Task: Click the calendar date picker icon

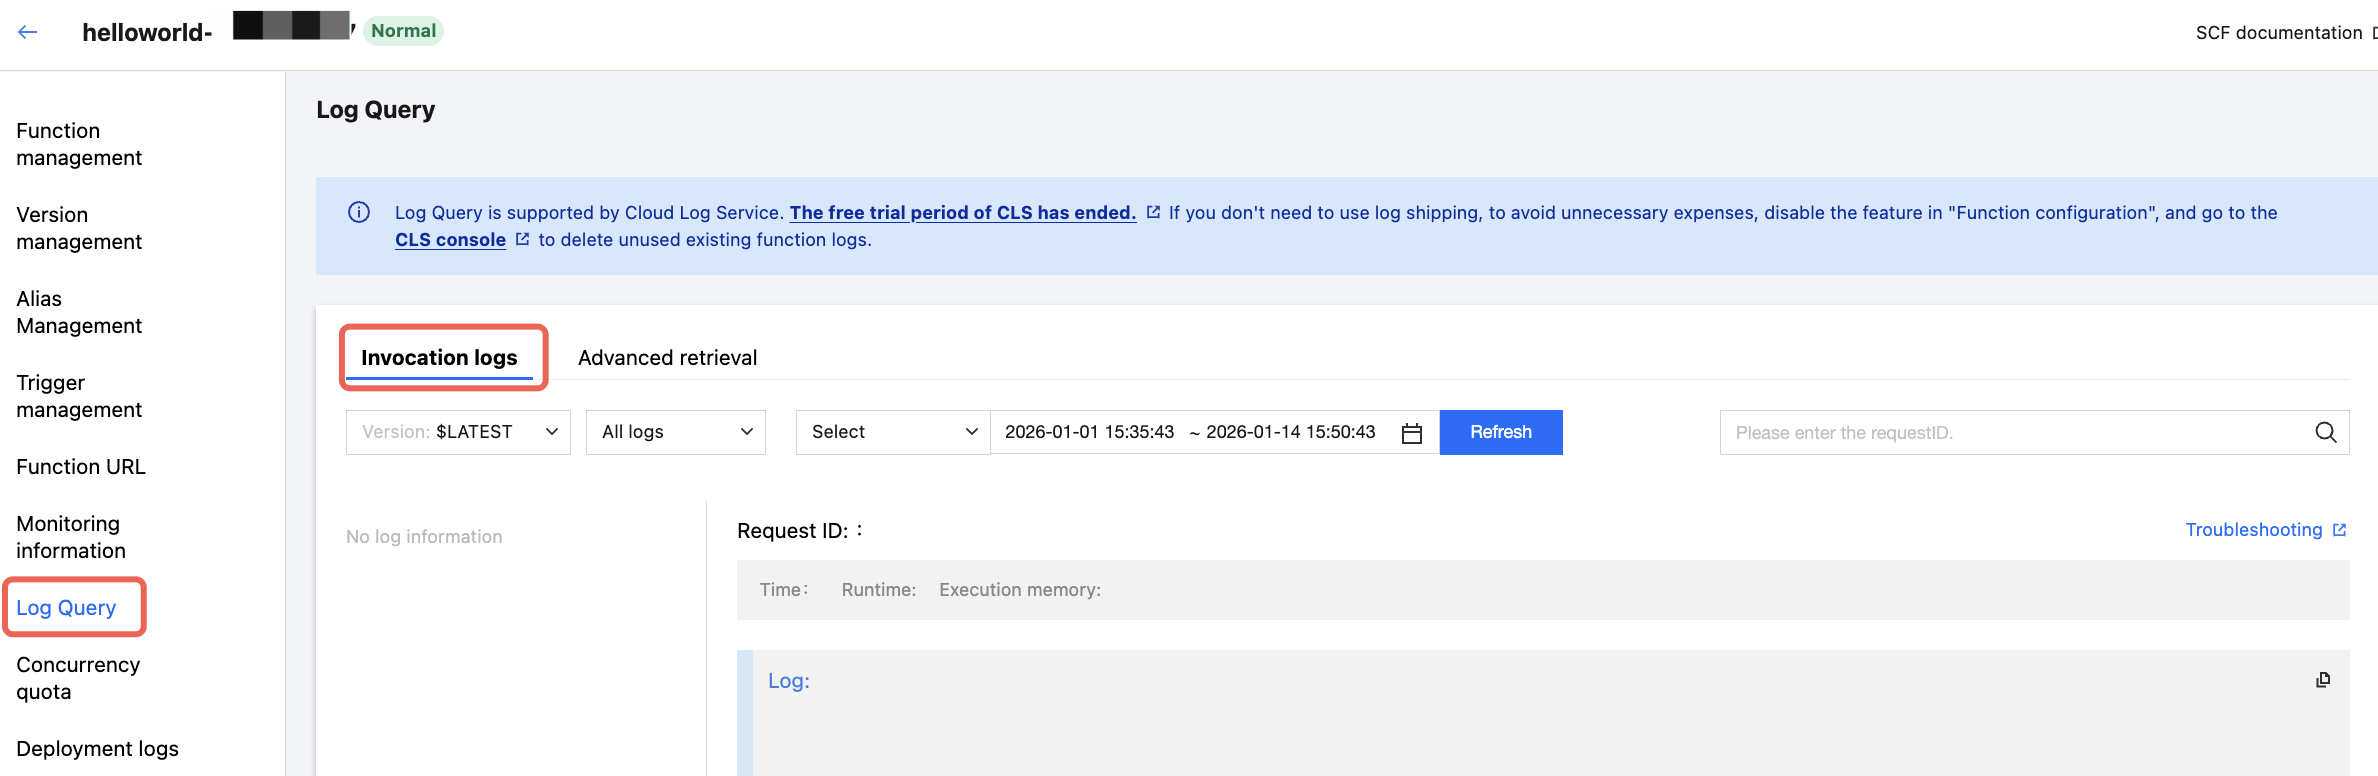Action: pos(1411,433)
